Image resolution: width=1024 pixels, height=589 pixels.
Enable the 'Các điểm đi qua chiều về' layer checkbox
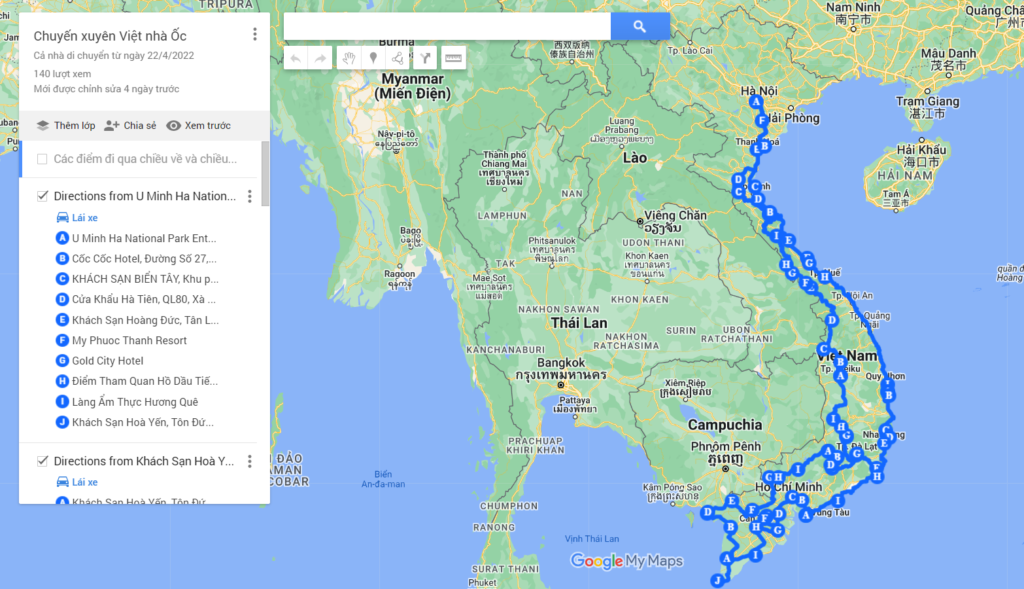(42, 159)
